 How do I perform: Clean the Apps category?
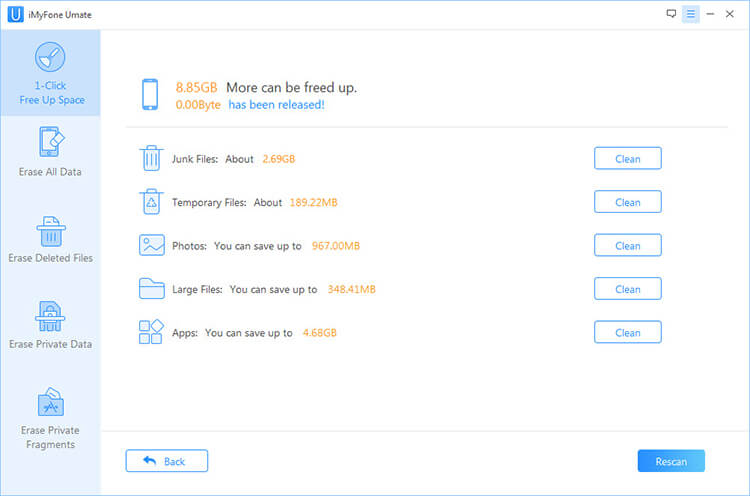628,332
